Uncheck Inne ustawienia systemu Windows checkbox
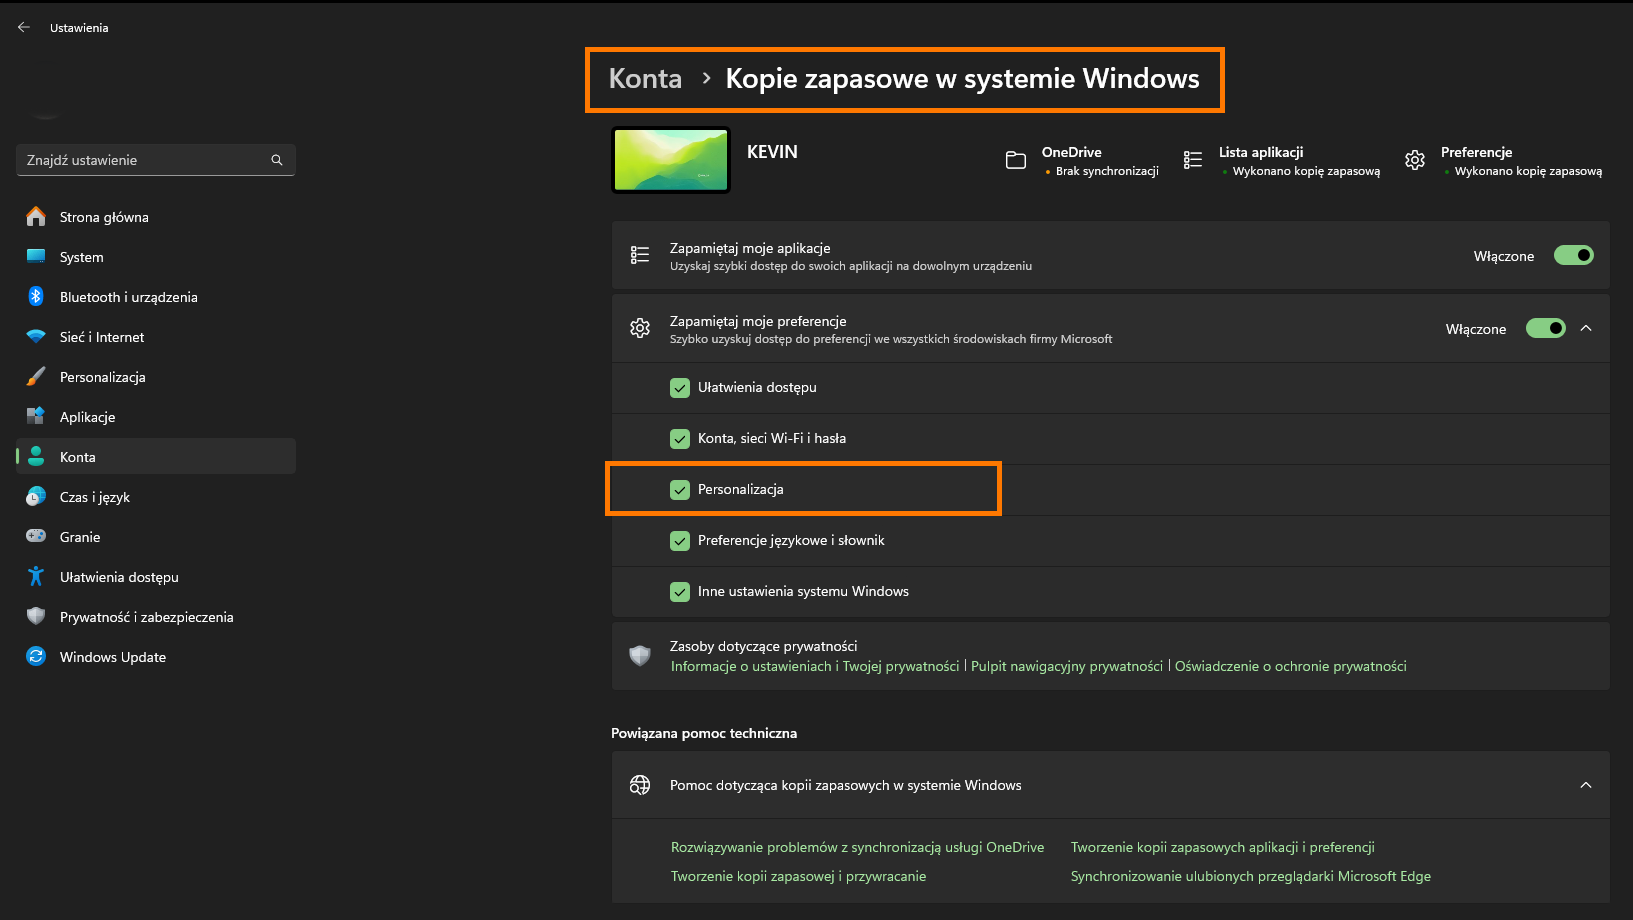 pyautogui.click(x=680, y=591)
